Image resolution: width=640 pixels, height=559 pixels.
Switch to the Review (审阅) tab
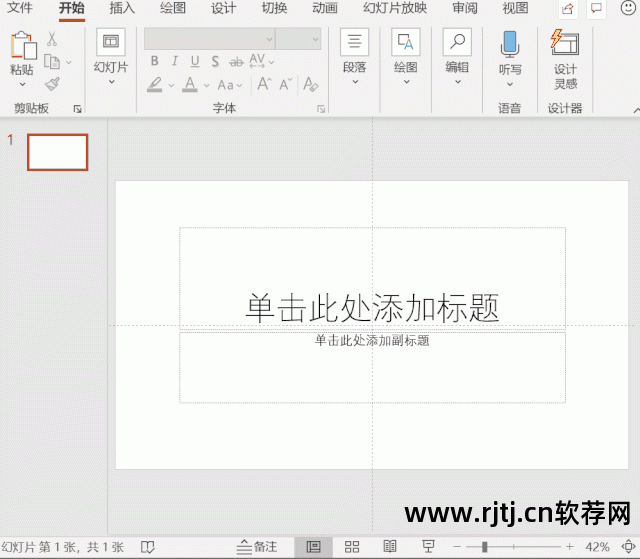464,7
